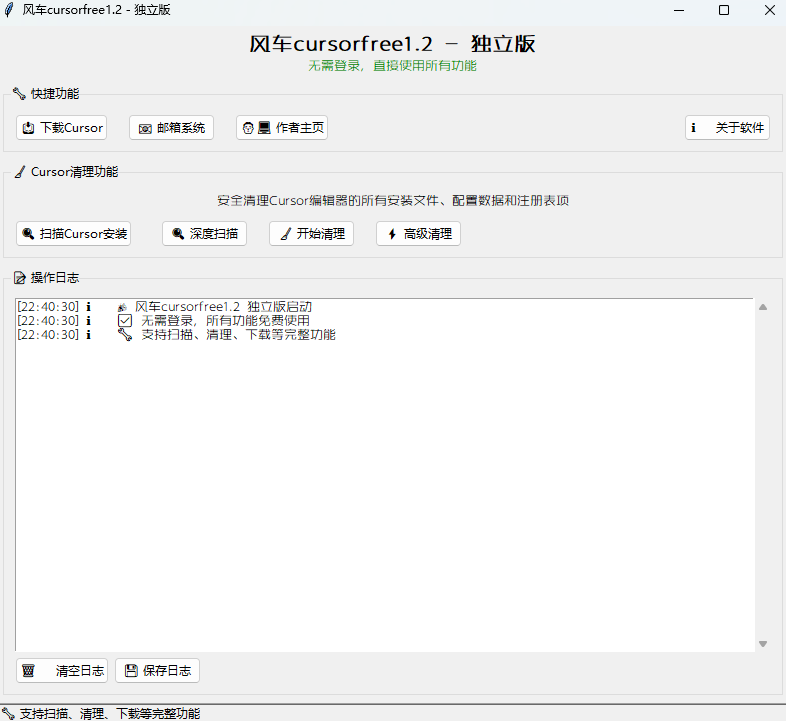Launch 高级清理 advanced cleaning
The height and width of the screenshot is (721, 786).
click(x=419, y=234)
